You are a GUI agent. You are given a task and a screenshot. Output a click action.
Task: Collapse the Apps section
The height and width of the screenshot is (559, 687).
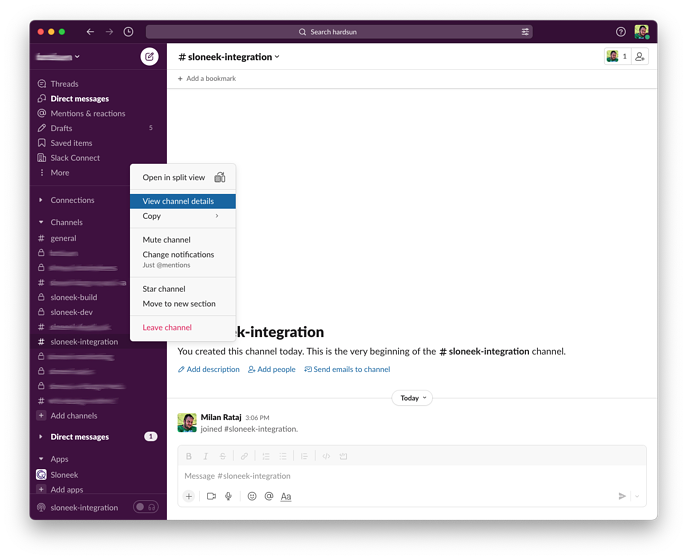41,459
